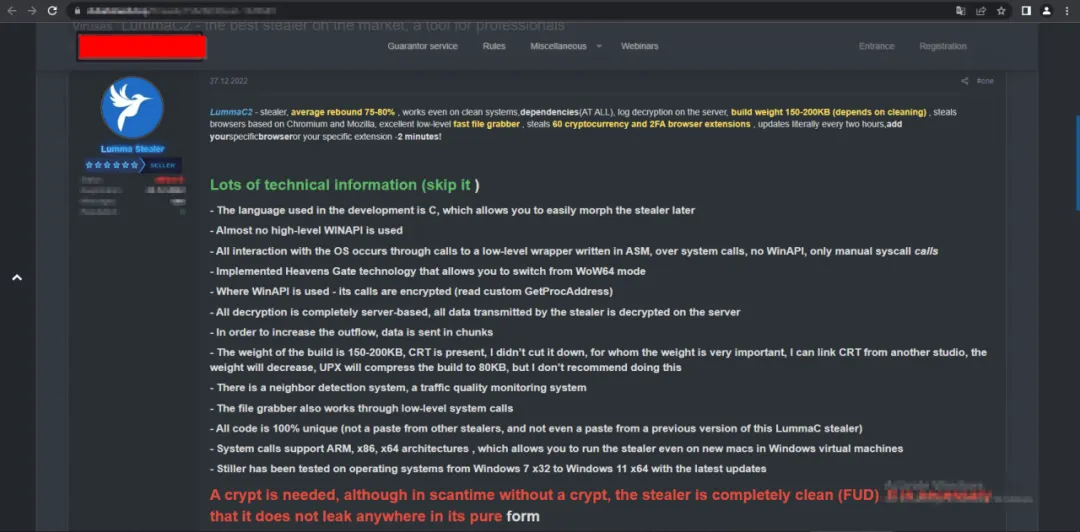Image resolution: width=1080 pixels, height=532 pixels.
Task: Expand the left side panel chevron
Action: (x=16, y=278)
